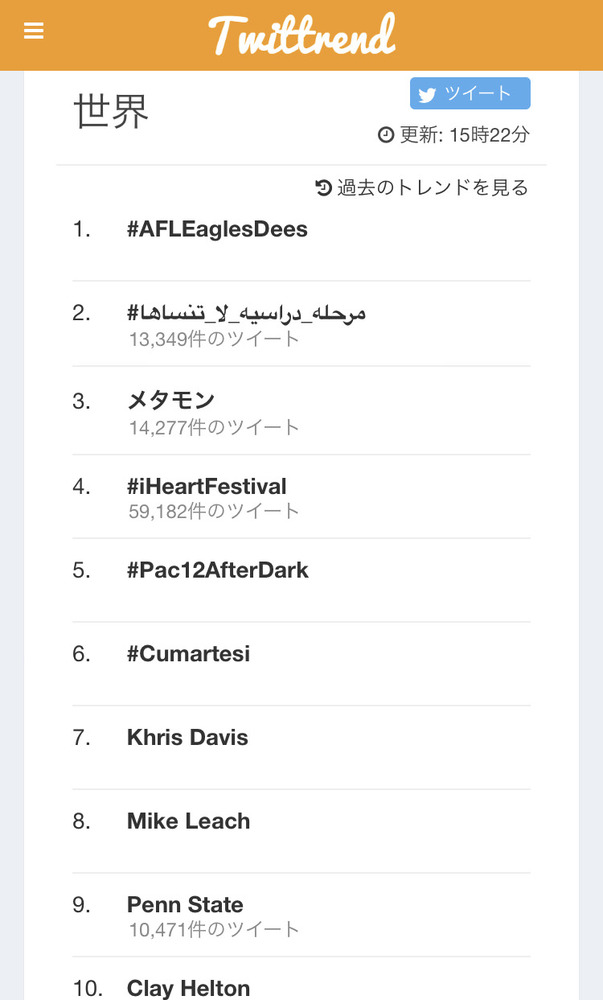Select the Mike Leach trend
The width and height of the screenshot is (603, 1000).
188,822
